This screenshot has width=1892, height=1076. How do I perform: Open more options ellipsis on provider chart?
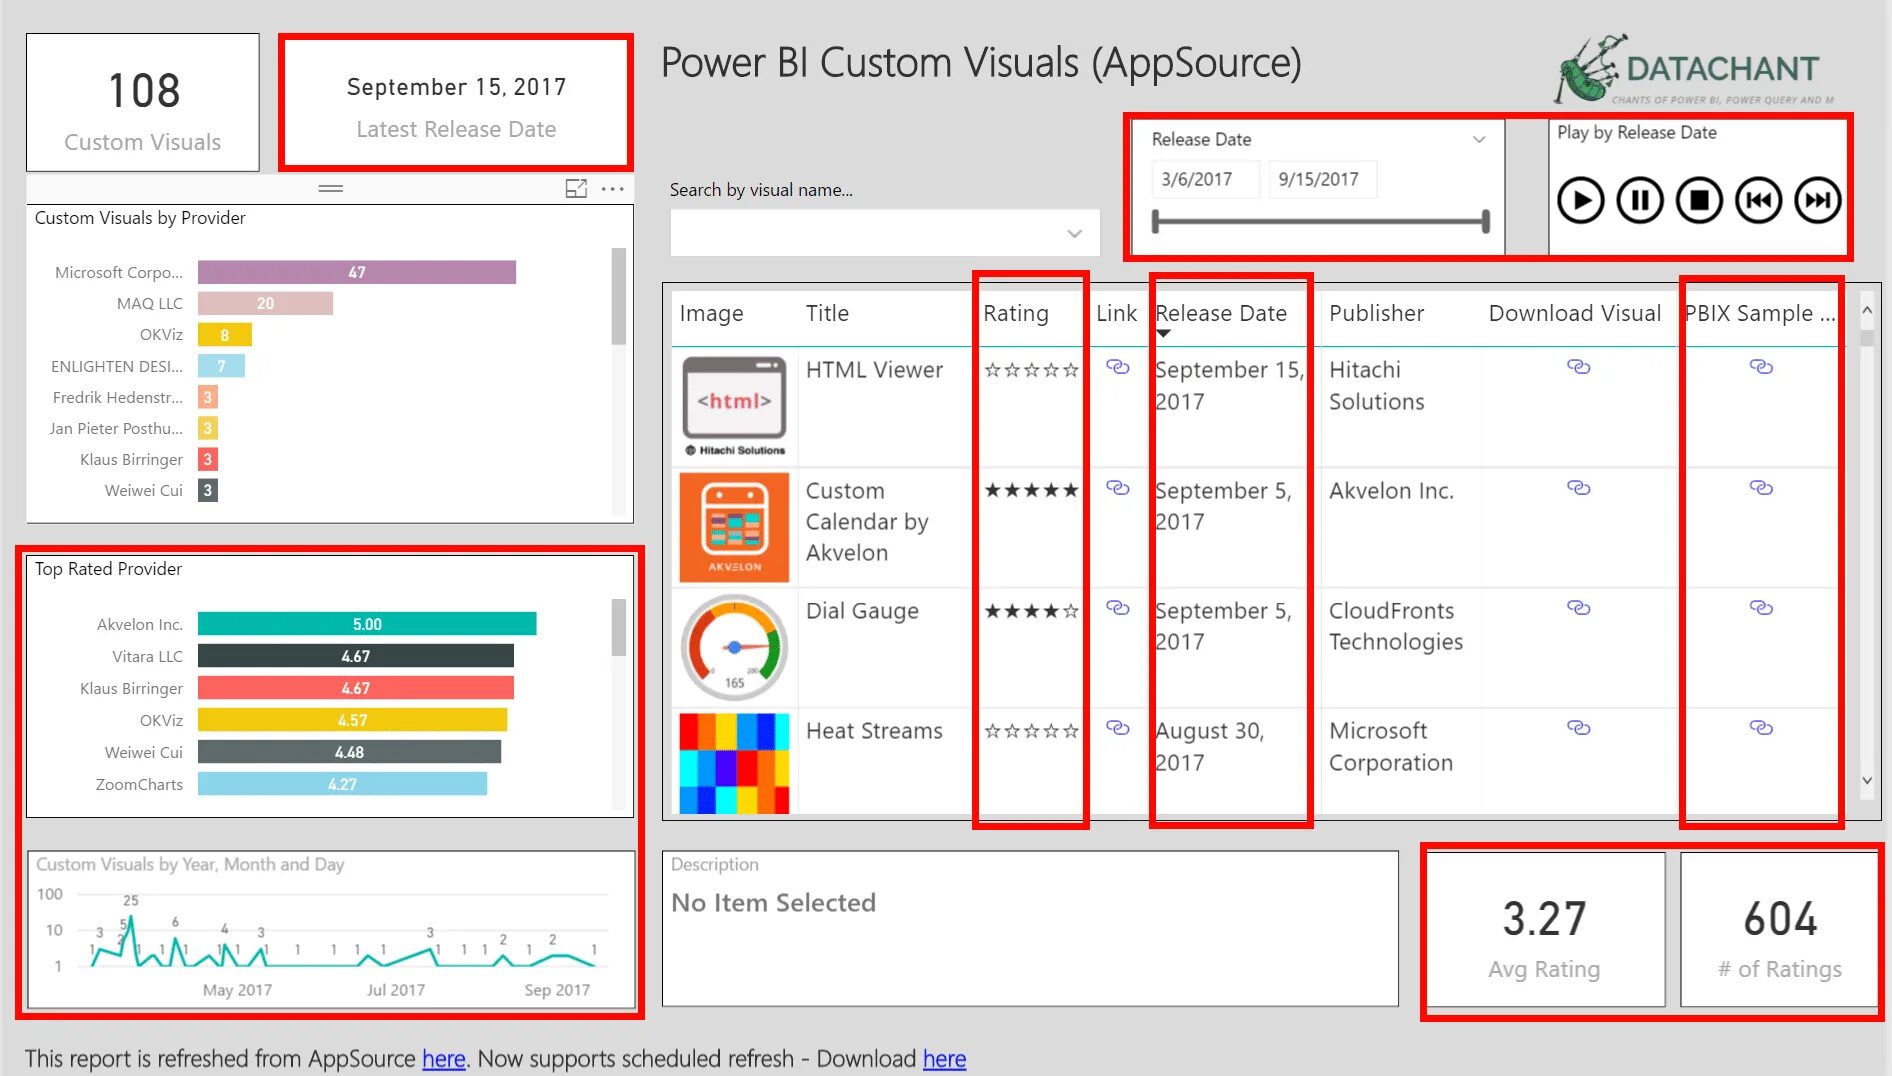point(613,188)
